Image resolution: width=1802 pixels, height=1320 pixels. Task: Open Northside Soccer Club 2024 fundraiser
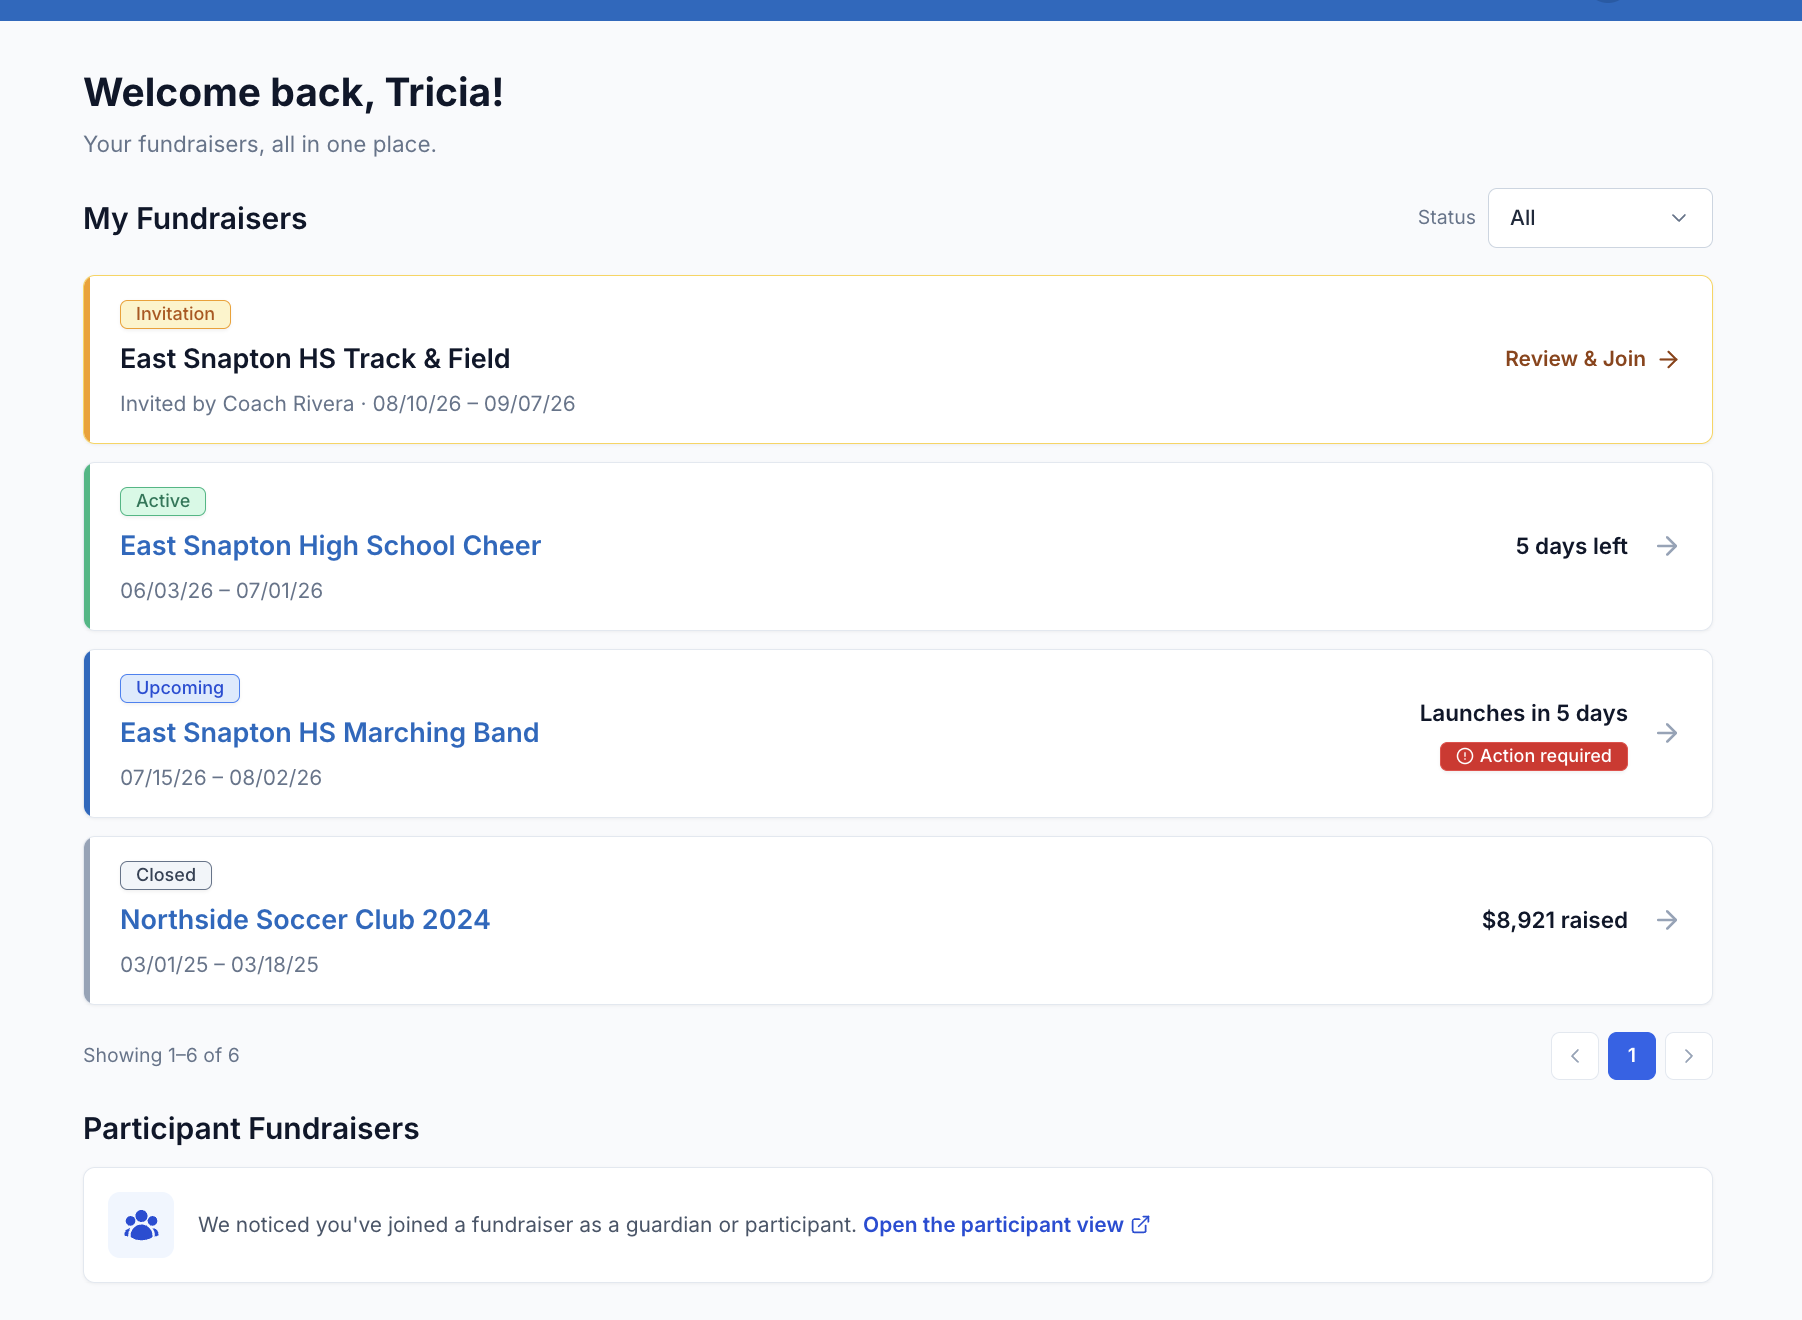[305, 920]
